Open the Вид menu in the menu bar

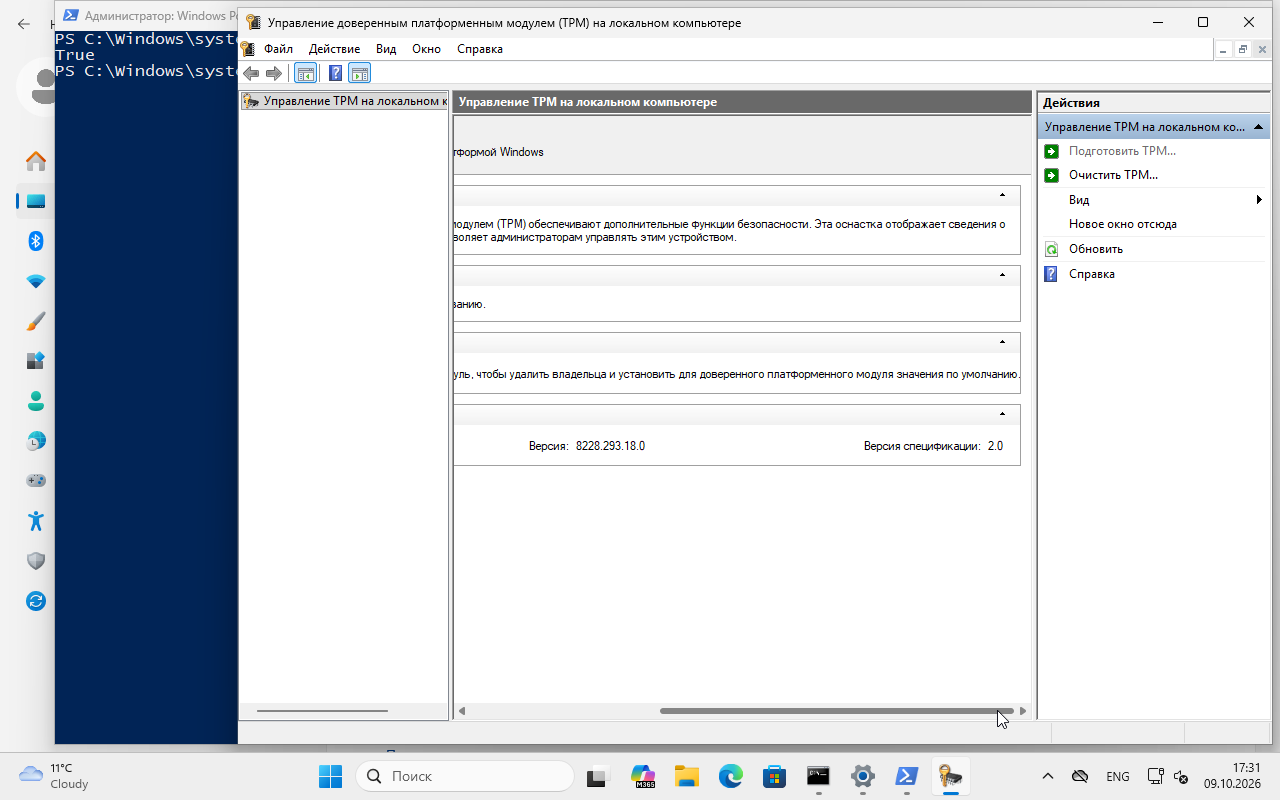click(386, 49)
